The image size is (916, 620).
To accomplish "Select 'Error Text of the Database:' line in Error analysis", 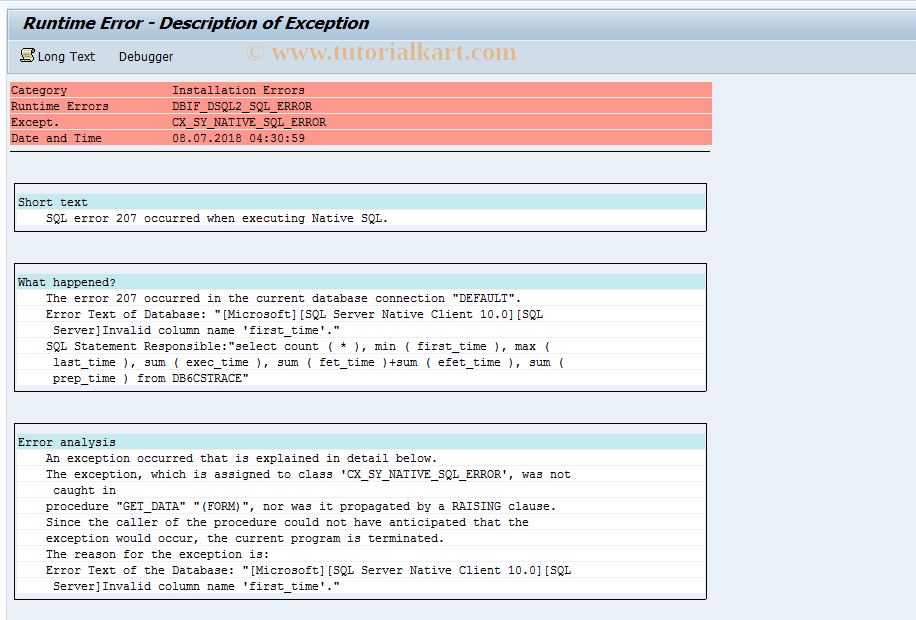I will (308, 570).
